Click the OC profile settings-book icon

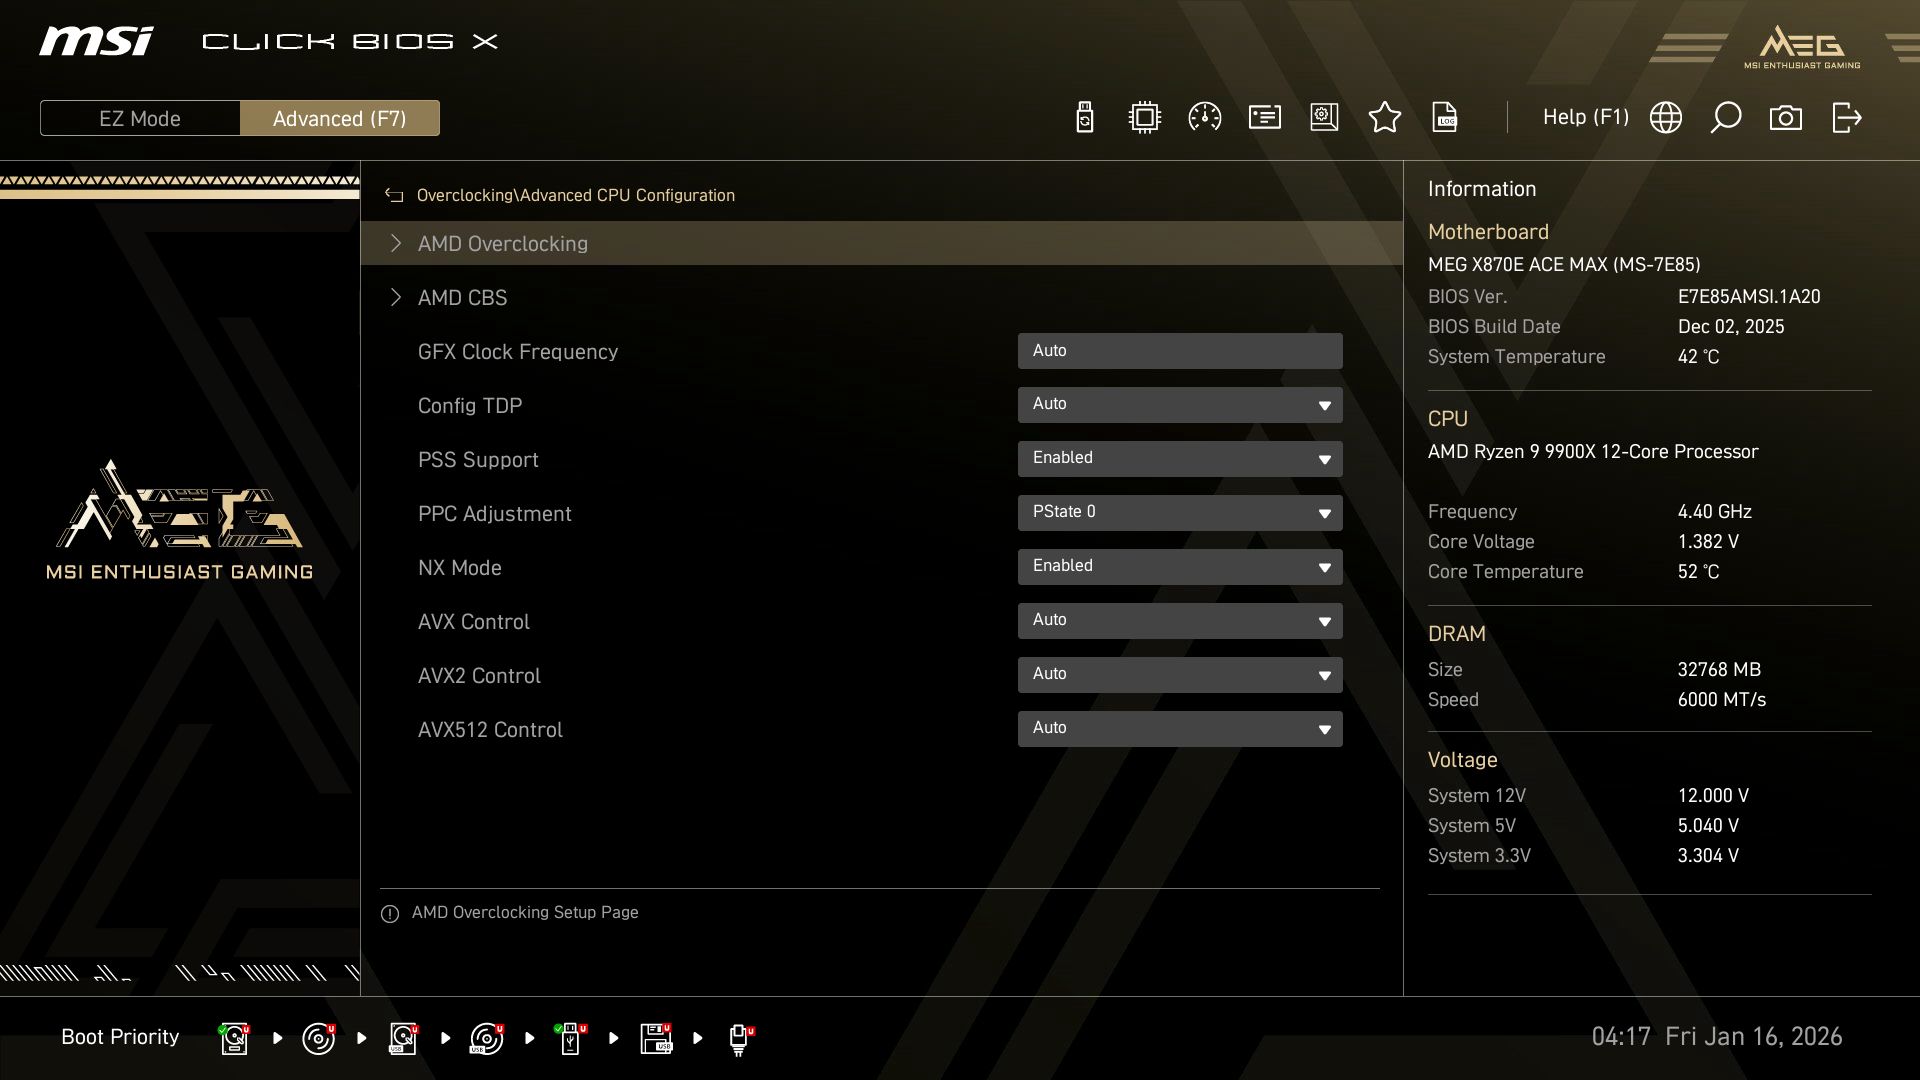pos(1324,117)
